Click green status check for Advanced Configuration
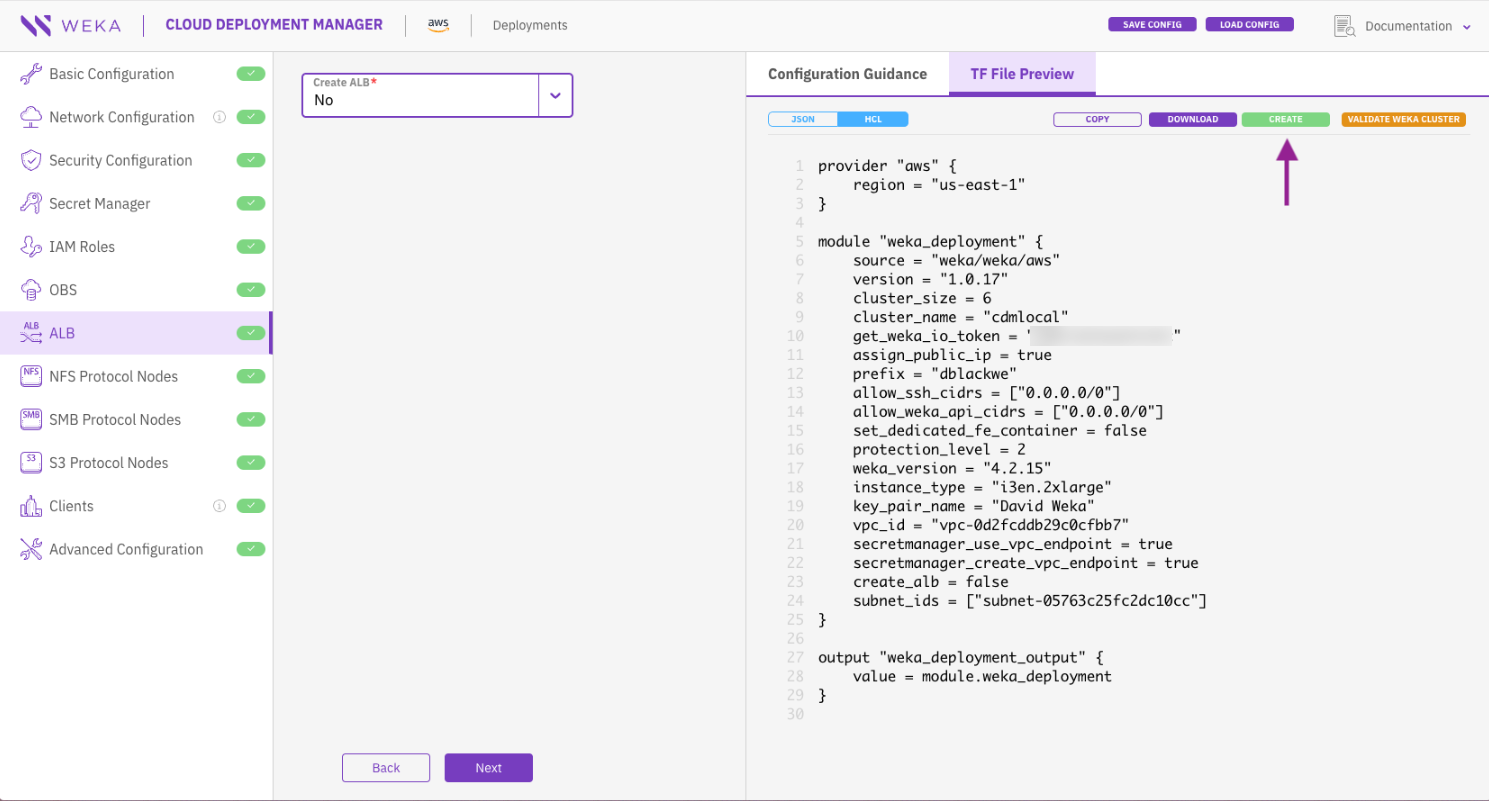This screenshot has height=801, width=1489. point(251,549)
